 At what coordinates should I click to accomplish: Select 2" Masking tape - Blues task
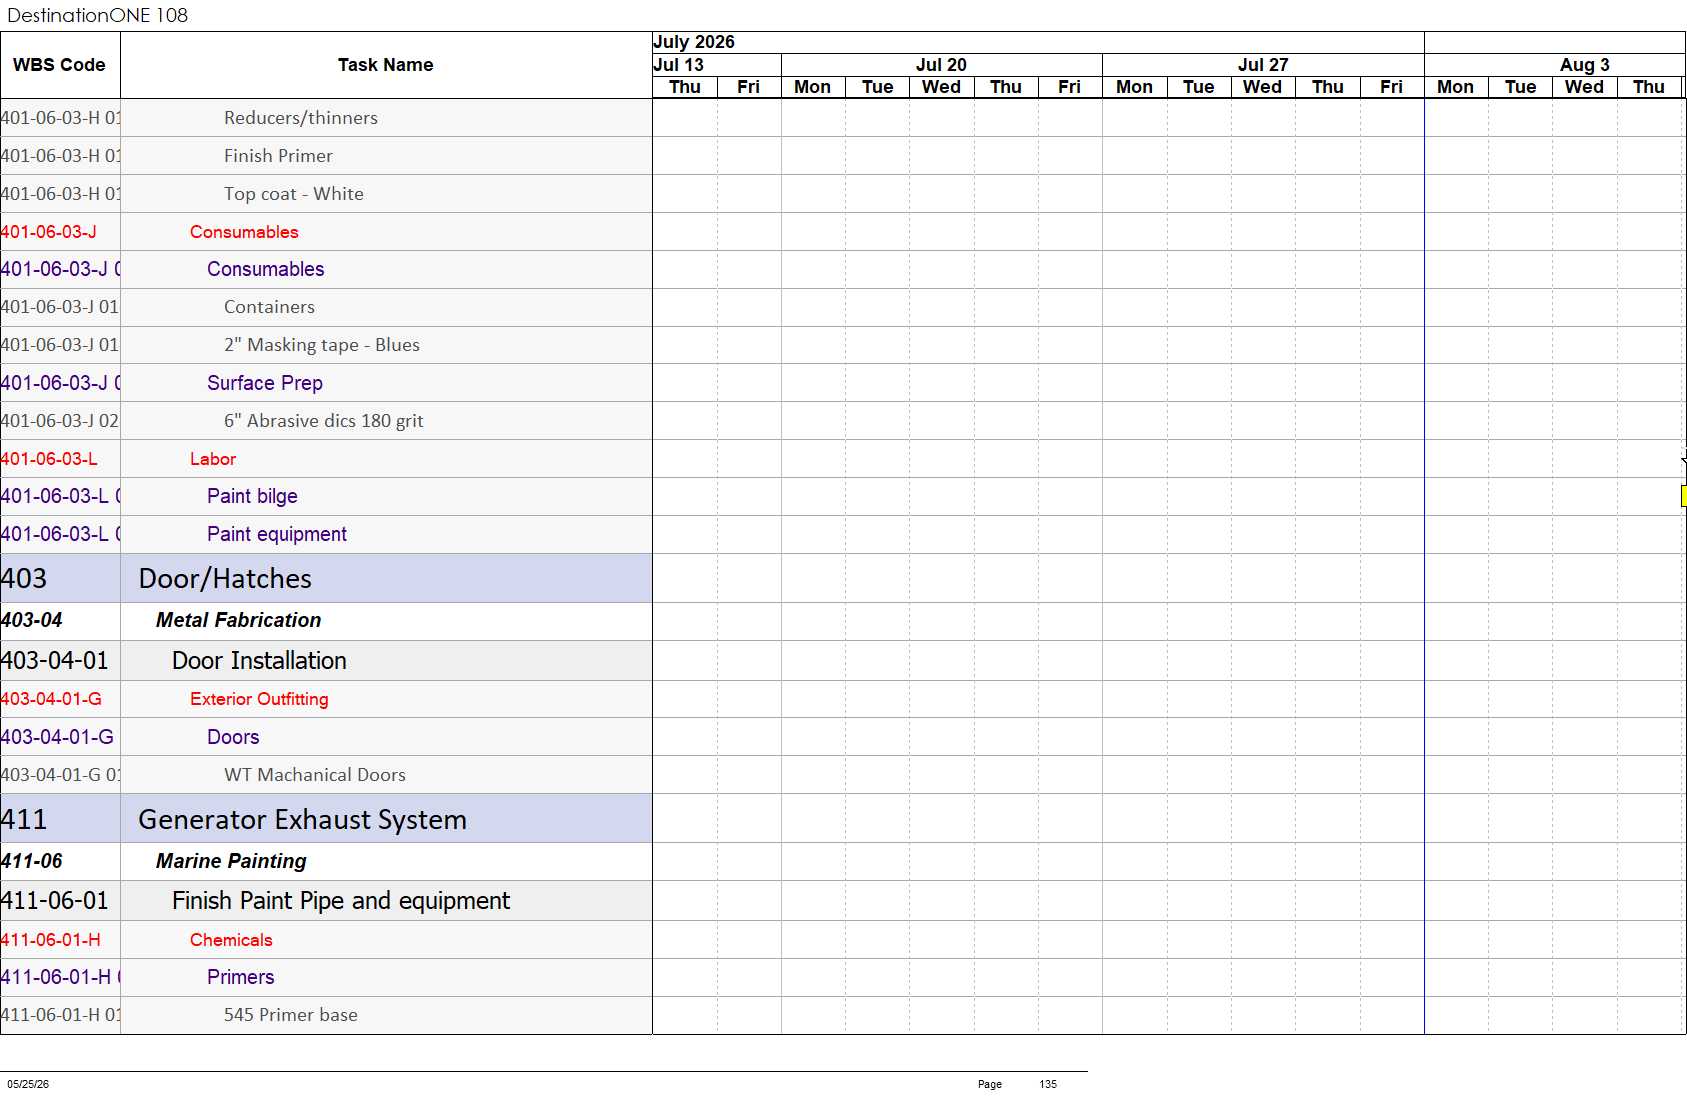(x=322, y=345)
